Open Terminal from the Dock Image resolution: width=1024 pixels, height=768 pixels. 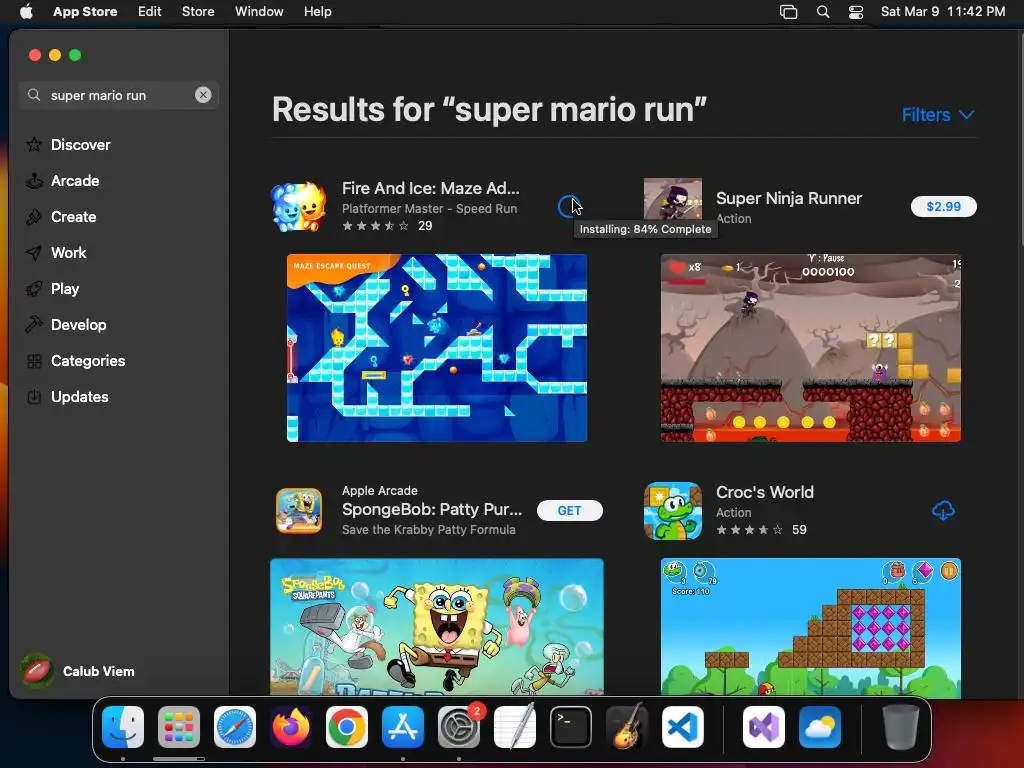[571, 727]
